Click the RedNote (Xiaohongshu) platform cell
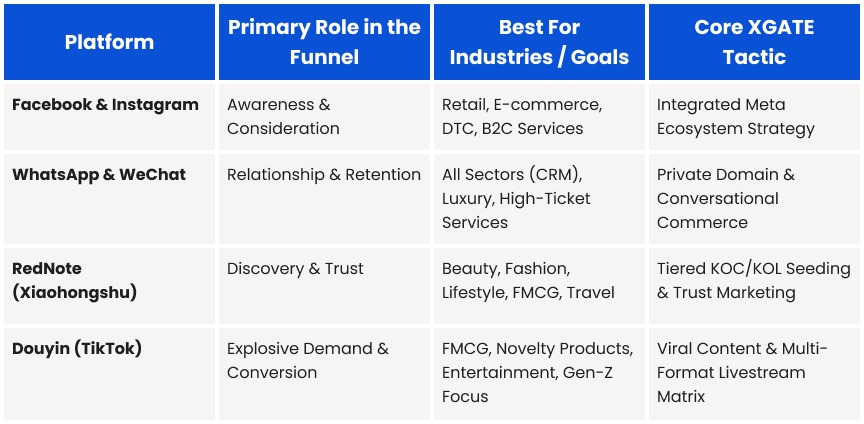This screenshot has width=864, height=424. pyautogui.click(x=76, y=281)
